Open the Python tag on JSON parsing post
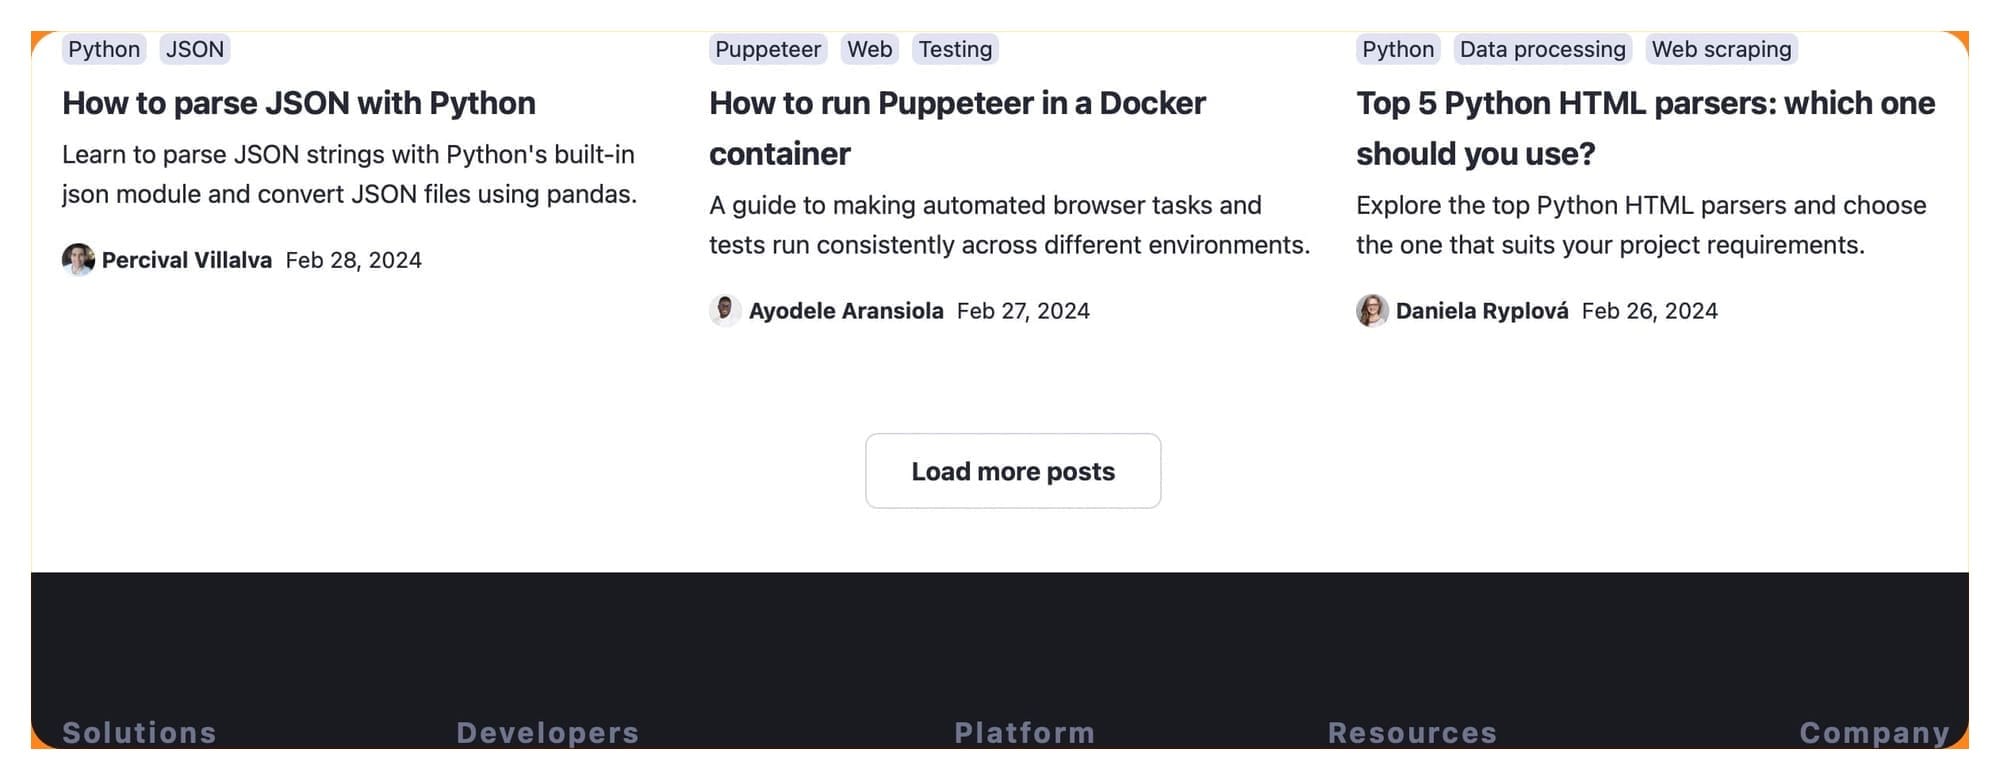Image resolution: width=2000 pixels, height=780 pixels. [104, 49]
